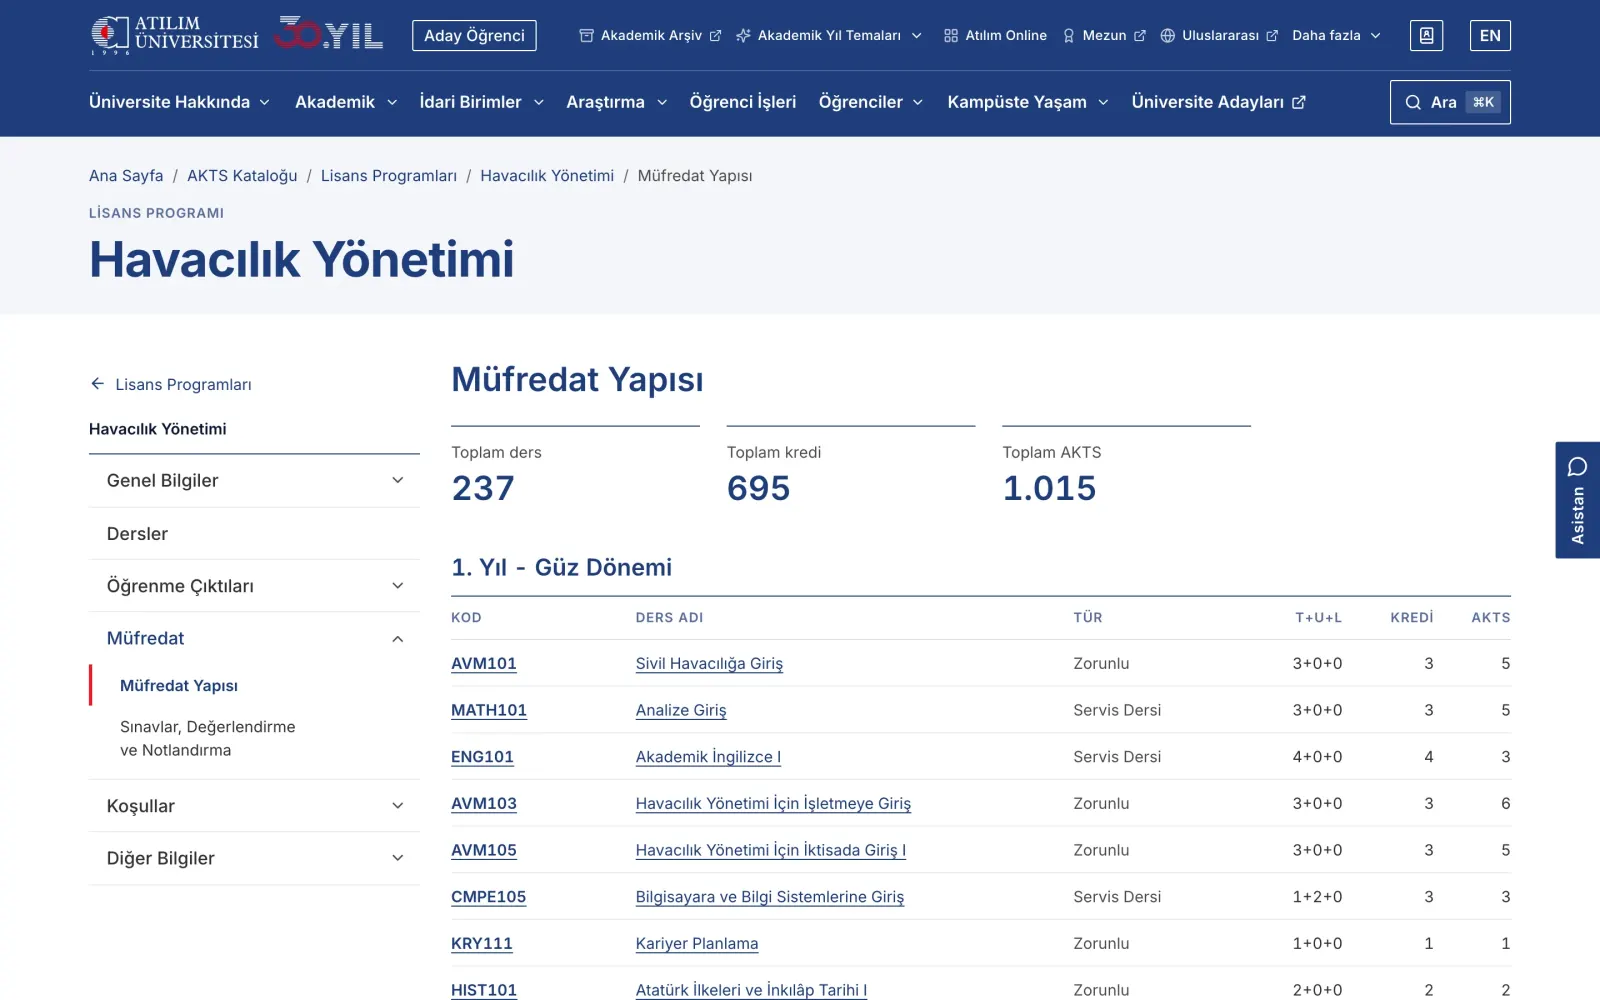Open the Asistan chat bubble panel
Image resolution: width=1600 pixels, height=1000 pixels.
click(1578, 500)
